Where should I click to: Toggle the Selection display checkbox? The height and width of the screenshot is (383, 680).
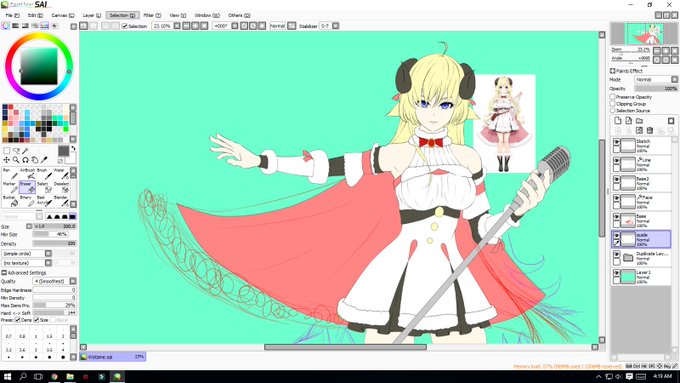[125, 26]
